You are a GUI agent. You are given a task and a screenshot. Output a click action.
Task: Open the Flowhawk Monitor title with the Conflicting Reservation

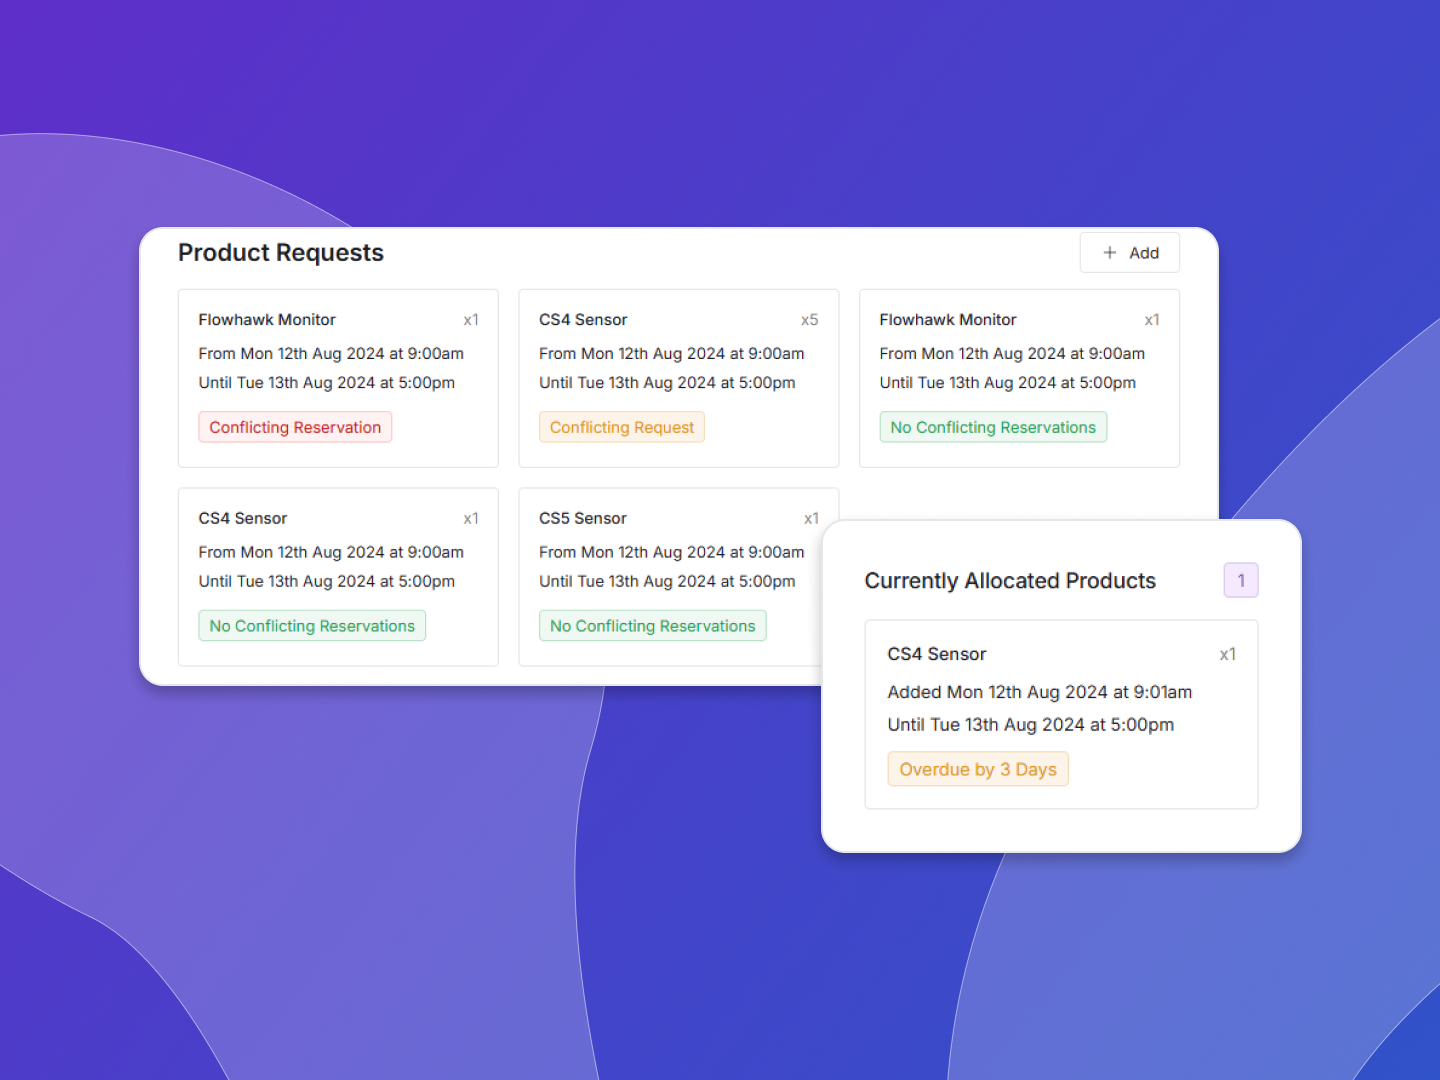tap(267, 320)
